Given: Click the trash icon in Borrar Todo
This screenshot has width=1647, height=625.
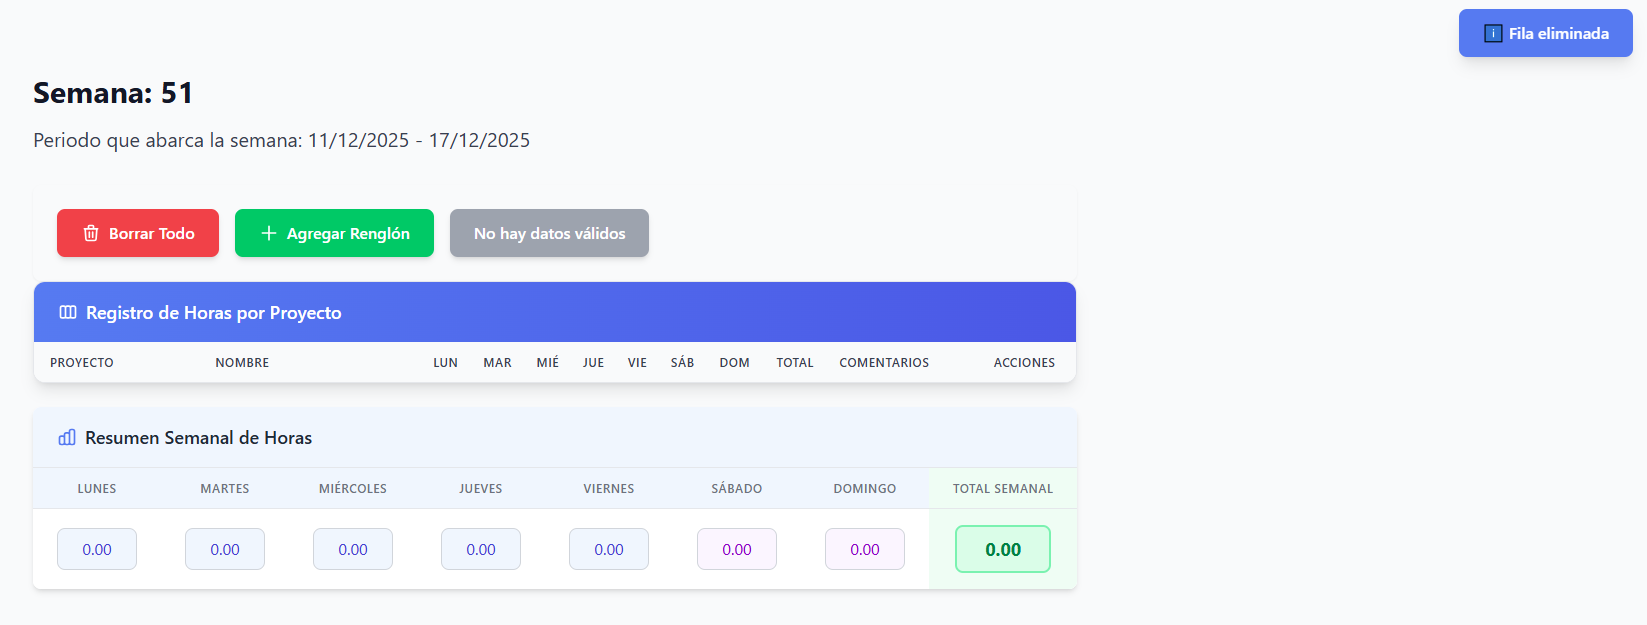Looking at the screenshot, I should (91, 233).
